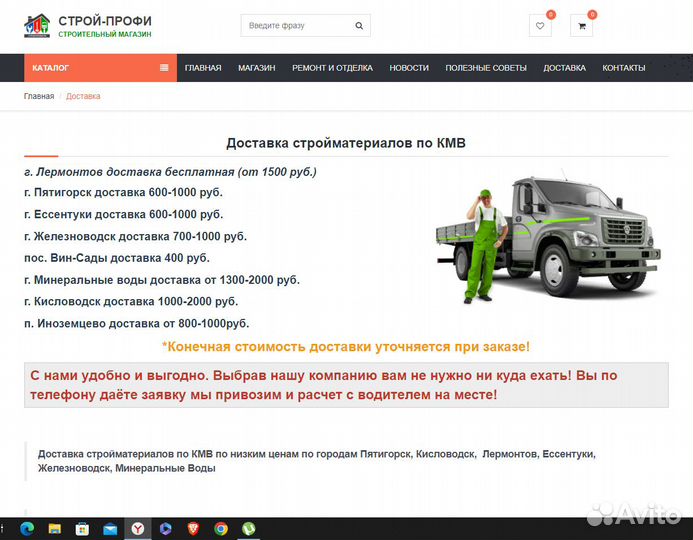Open Google Chrome from the taskbar

click(220, 529)
